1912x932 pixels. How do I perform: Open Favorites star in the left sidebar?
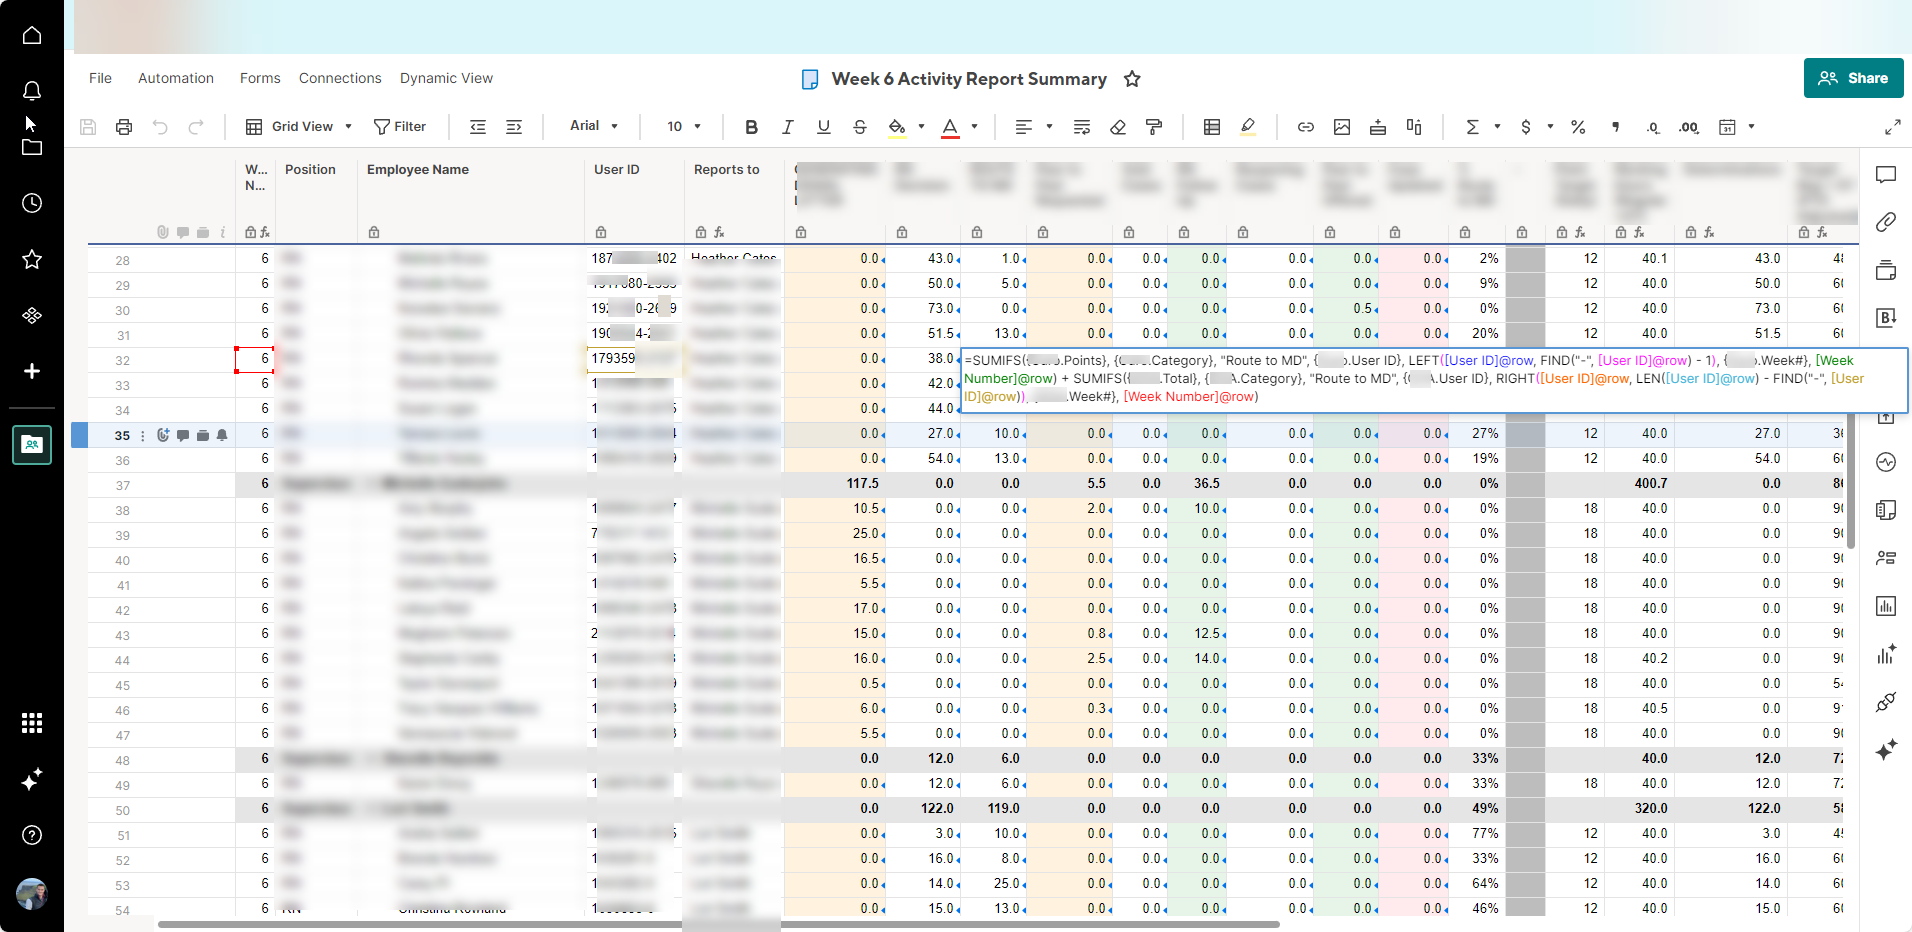point(32,259)
